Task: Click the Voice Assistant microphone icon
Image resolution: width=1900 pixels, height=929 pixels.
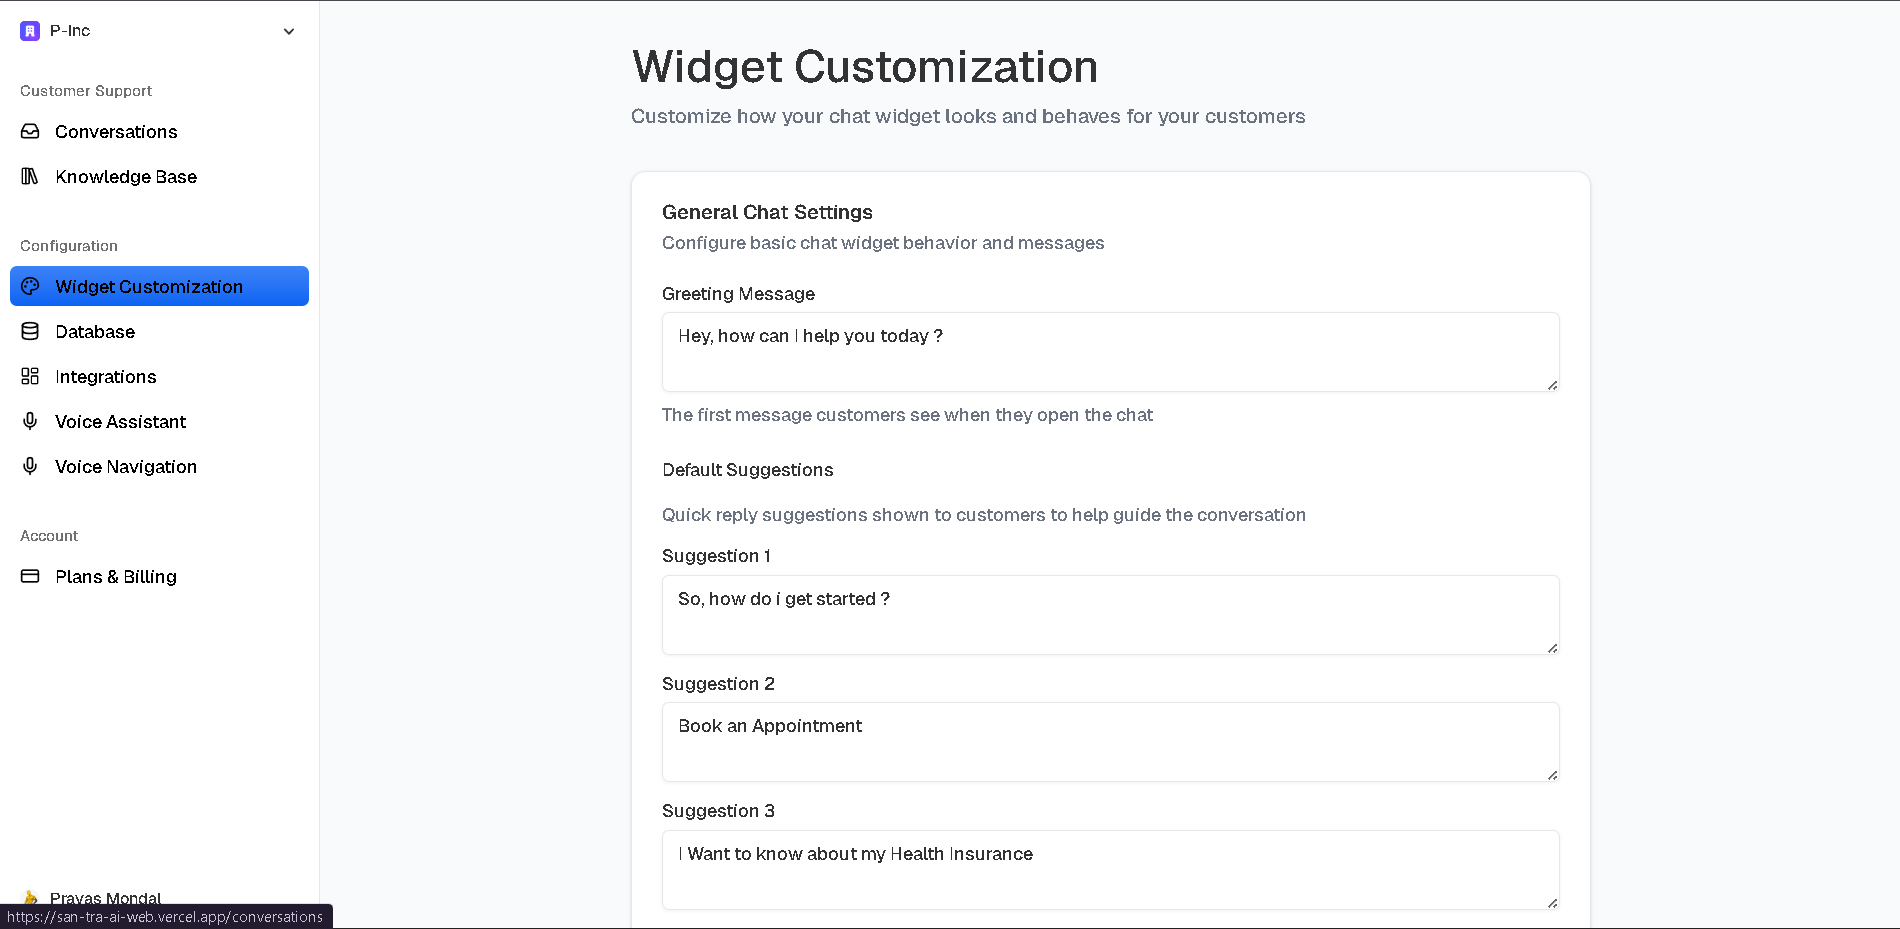Action: (x=30, y=421)
